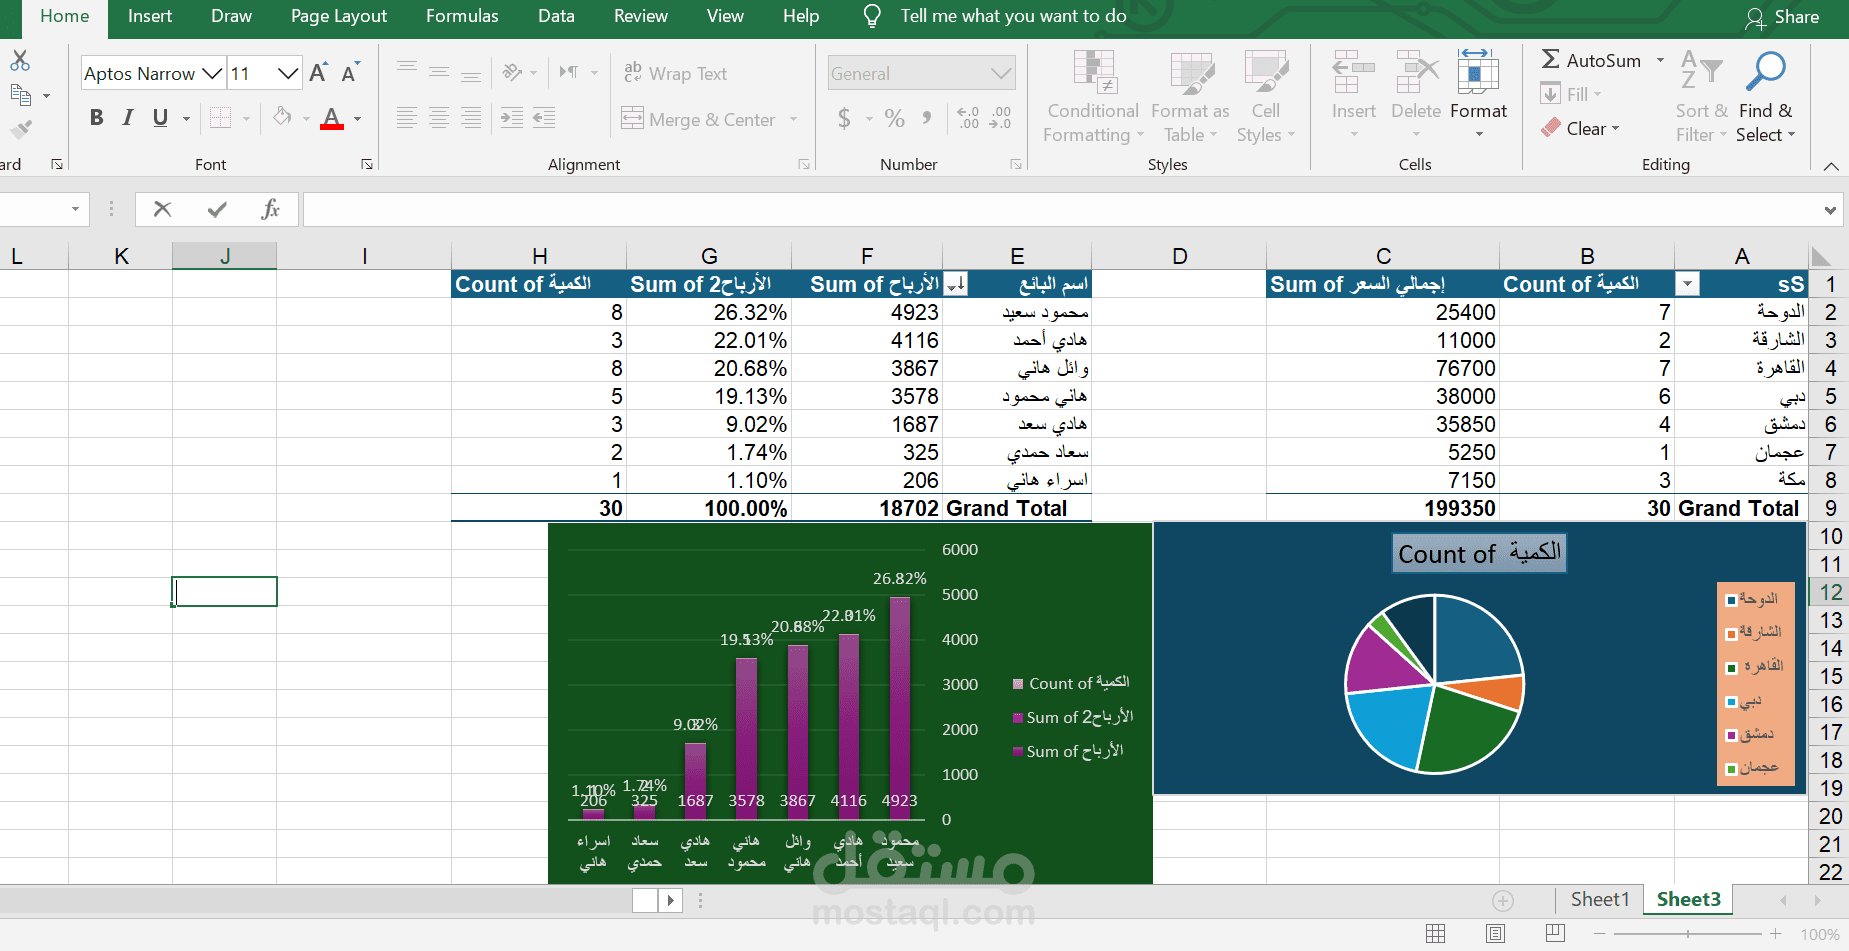
Task: Apply Fill Color bucket
Action: (x=282, y=117)
